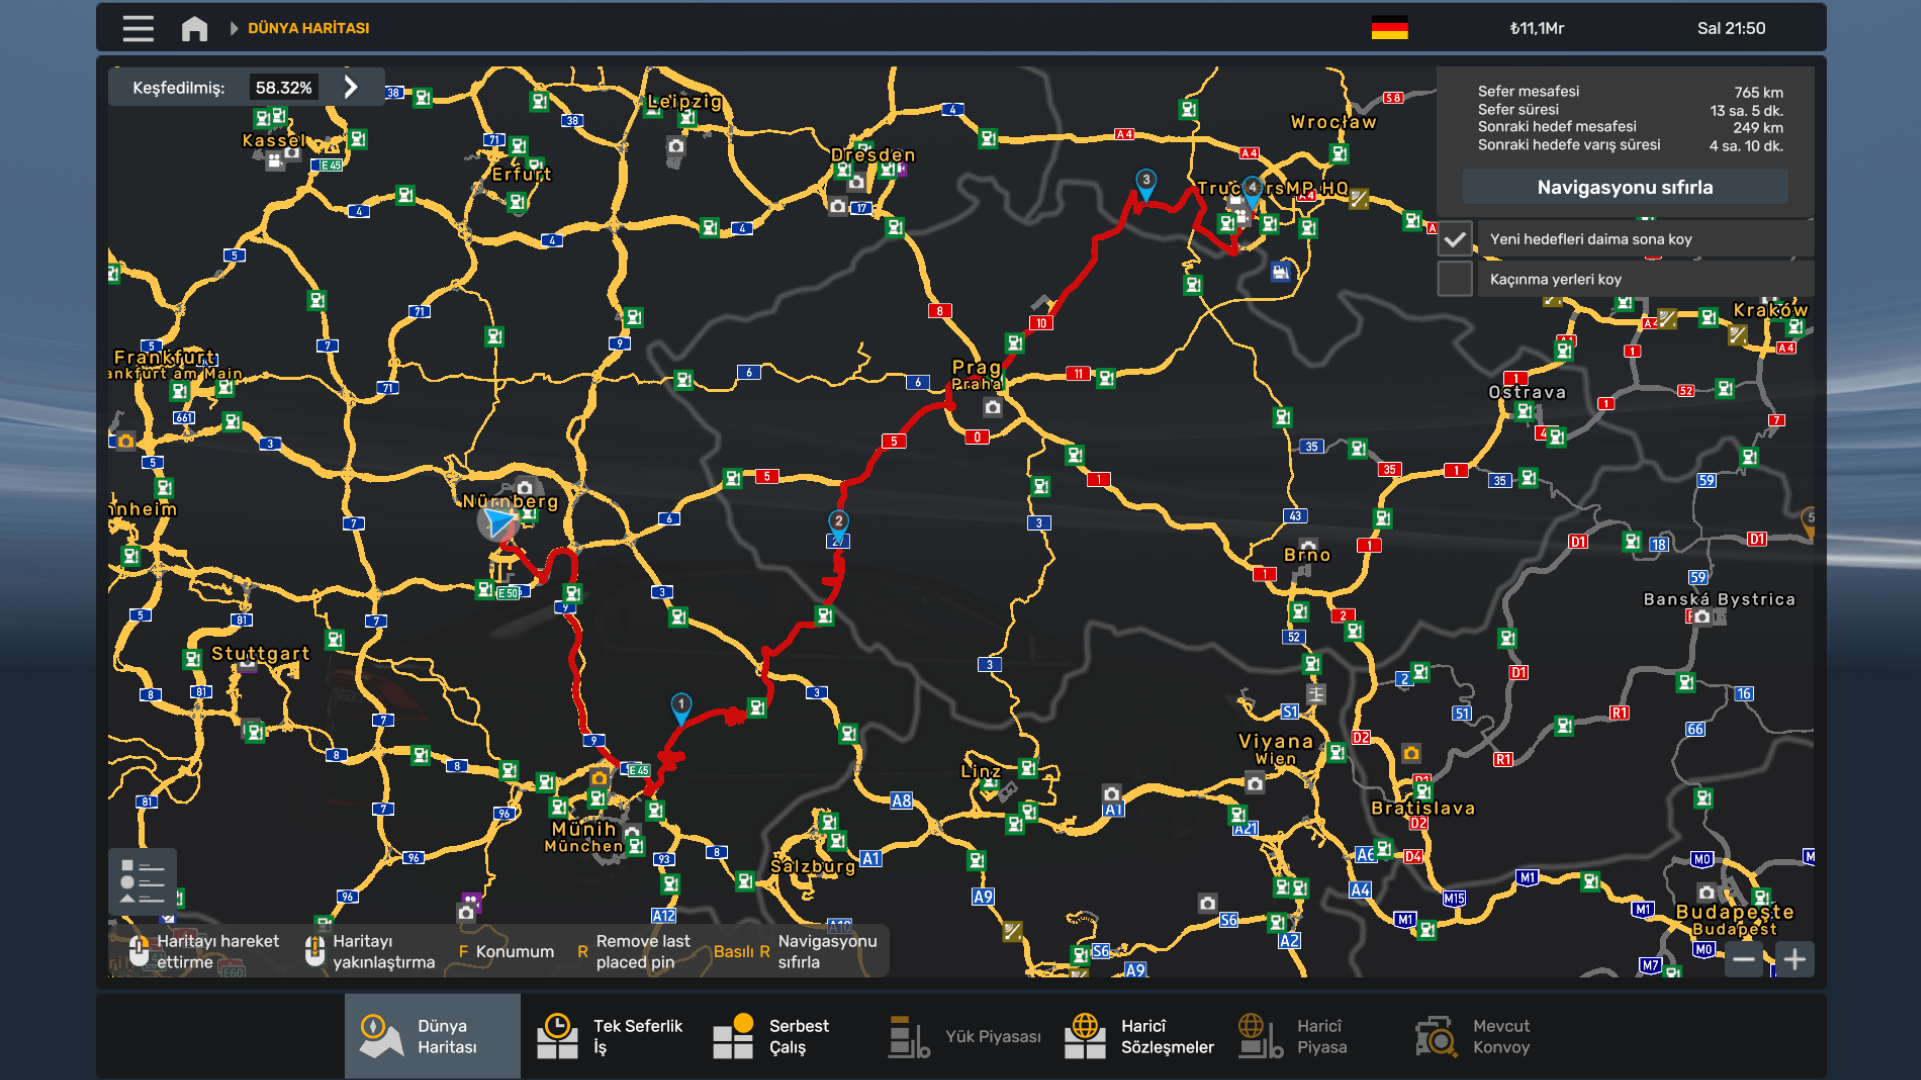Open the Mevcut Konvoy tab
The width and height of the screenshot is (1921, 1080).
(x=1490, y=1036)
